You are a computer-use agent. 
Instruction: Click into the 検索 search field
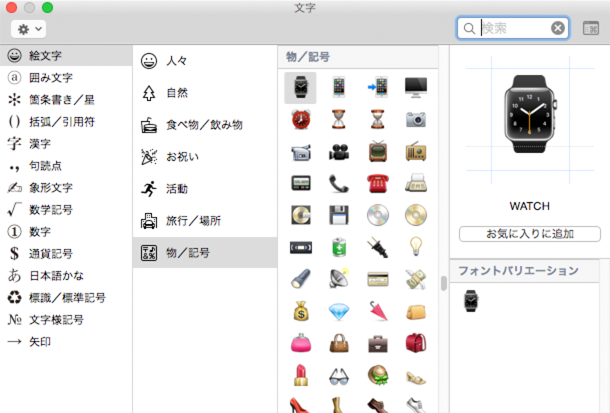(x=513, y=28)
